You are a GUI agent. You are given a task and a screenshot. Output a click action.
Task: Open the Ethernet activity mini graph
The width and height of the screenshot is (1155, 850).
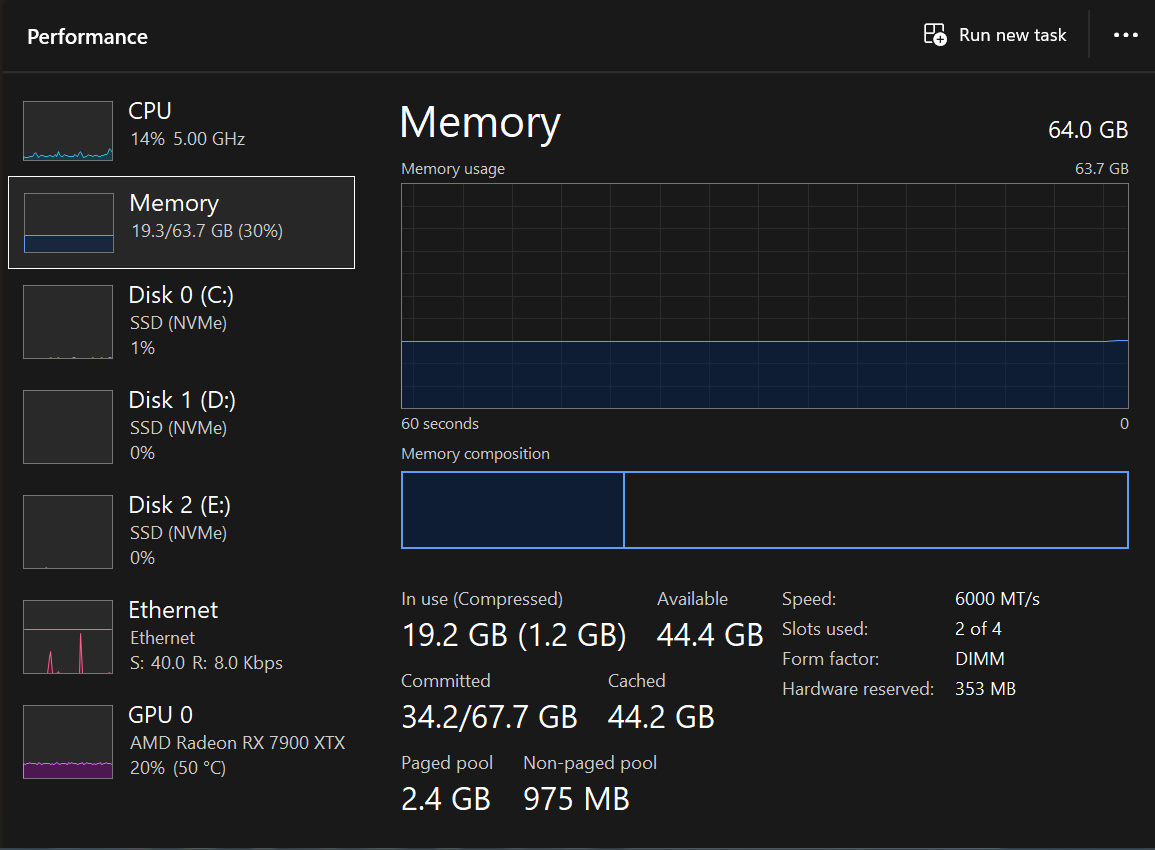click(x=68, y=637)
